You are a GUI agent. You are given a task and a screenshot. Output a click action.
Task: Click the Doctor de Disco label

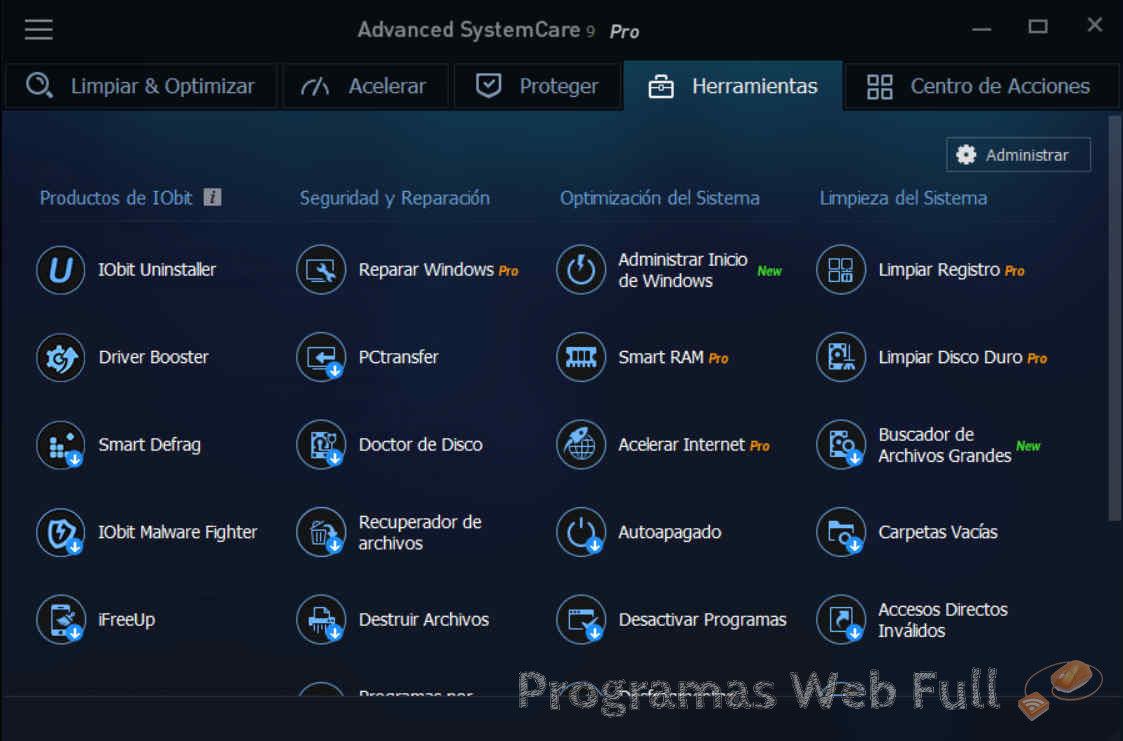pos(420,445)
